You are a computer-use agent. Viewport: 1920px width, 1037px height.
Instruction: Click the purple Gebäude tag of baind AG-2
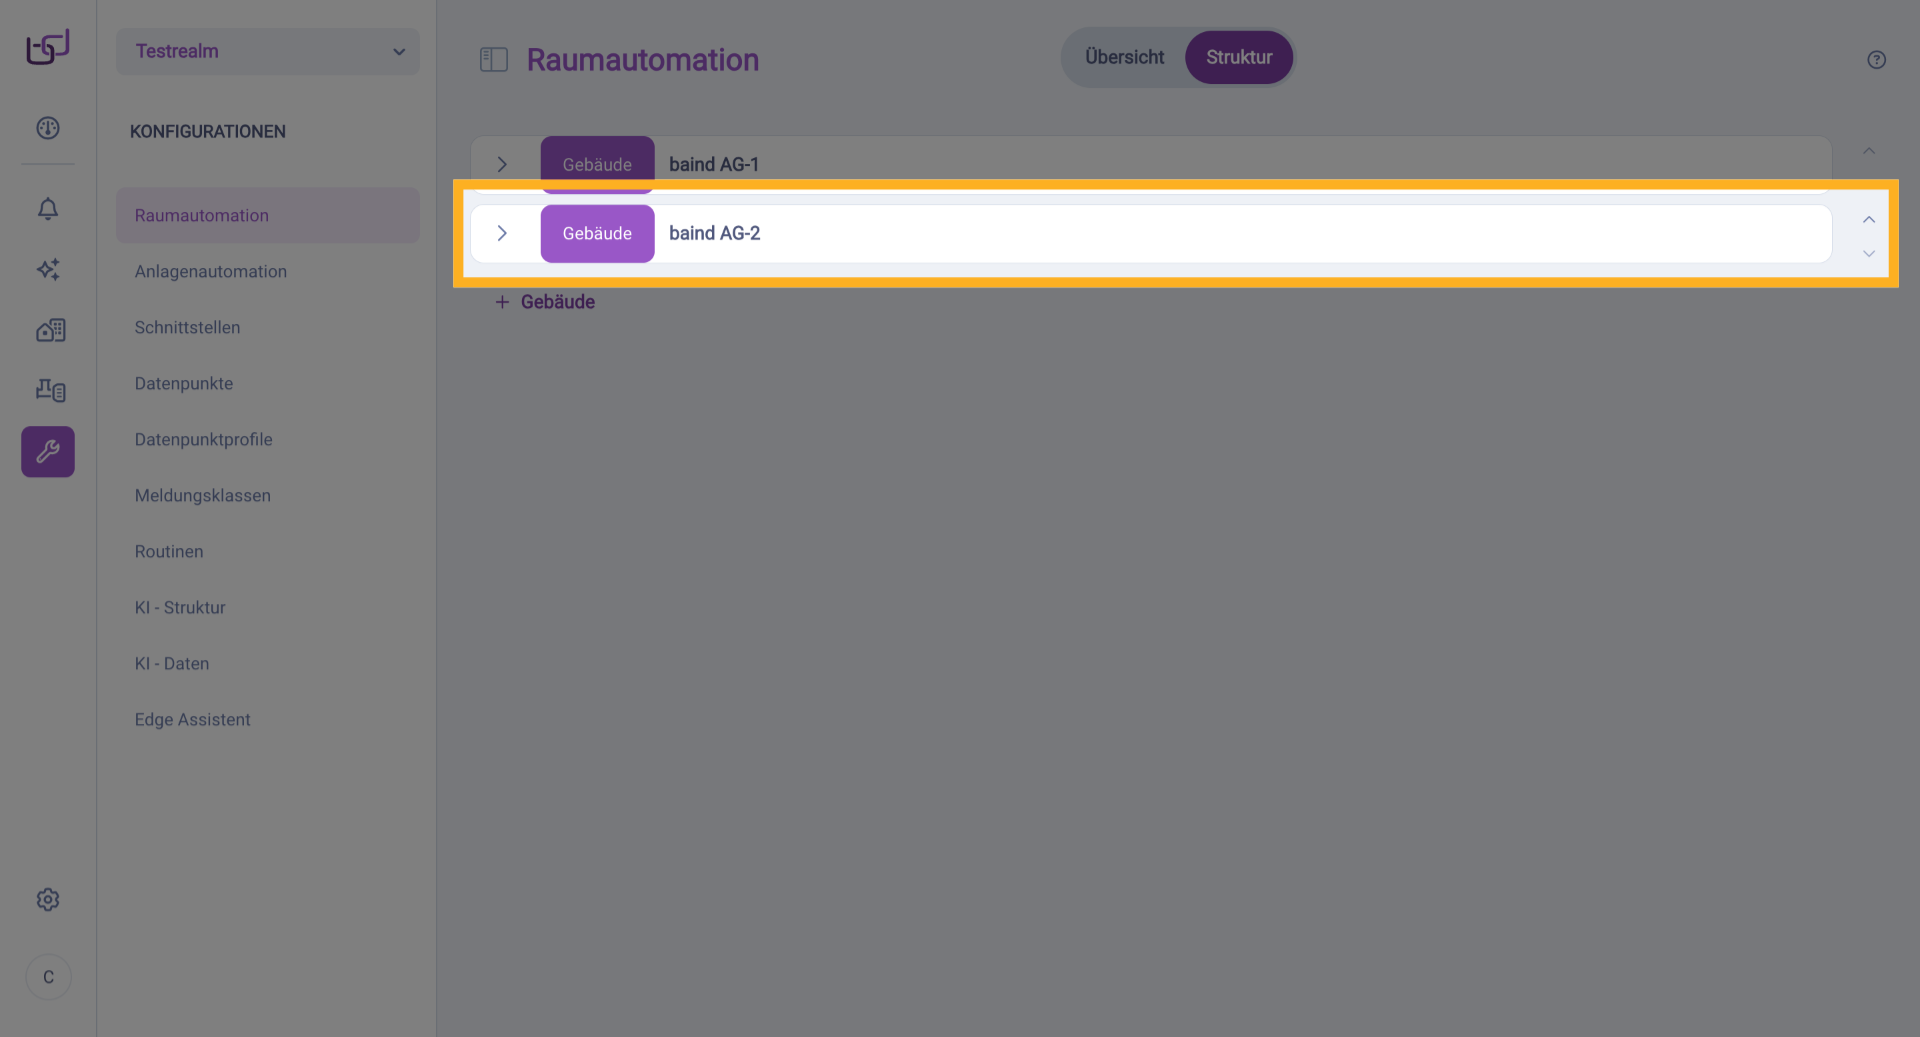pyautogui.click(x=597, y=234)
